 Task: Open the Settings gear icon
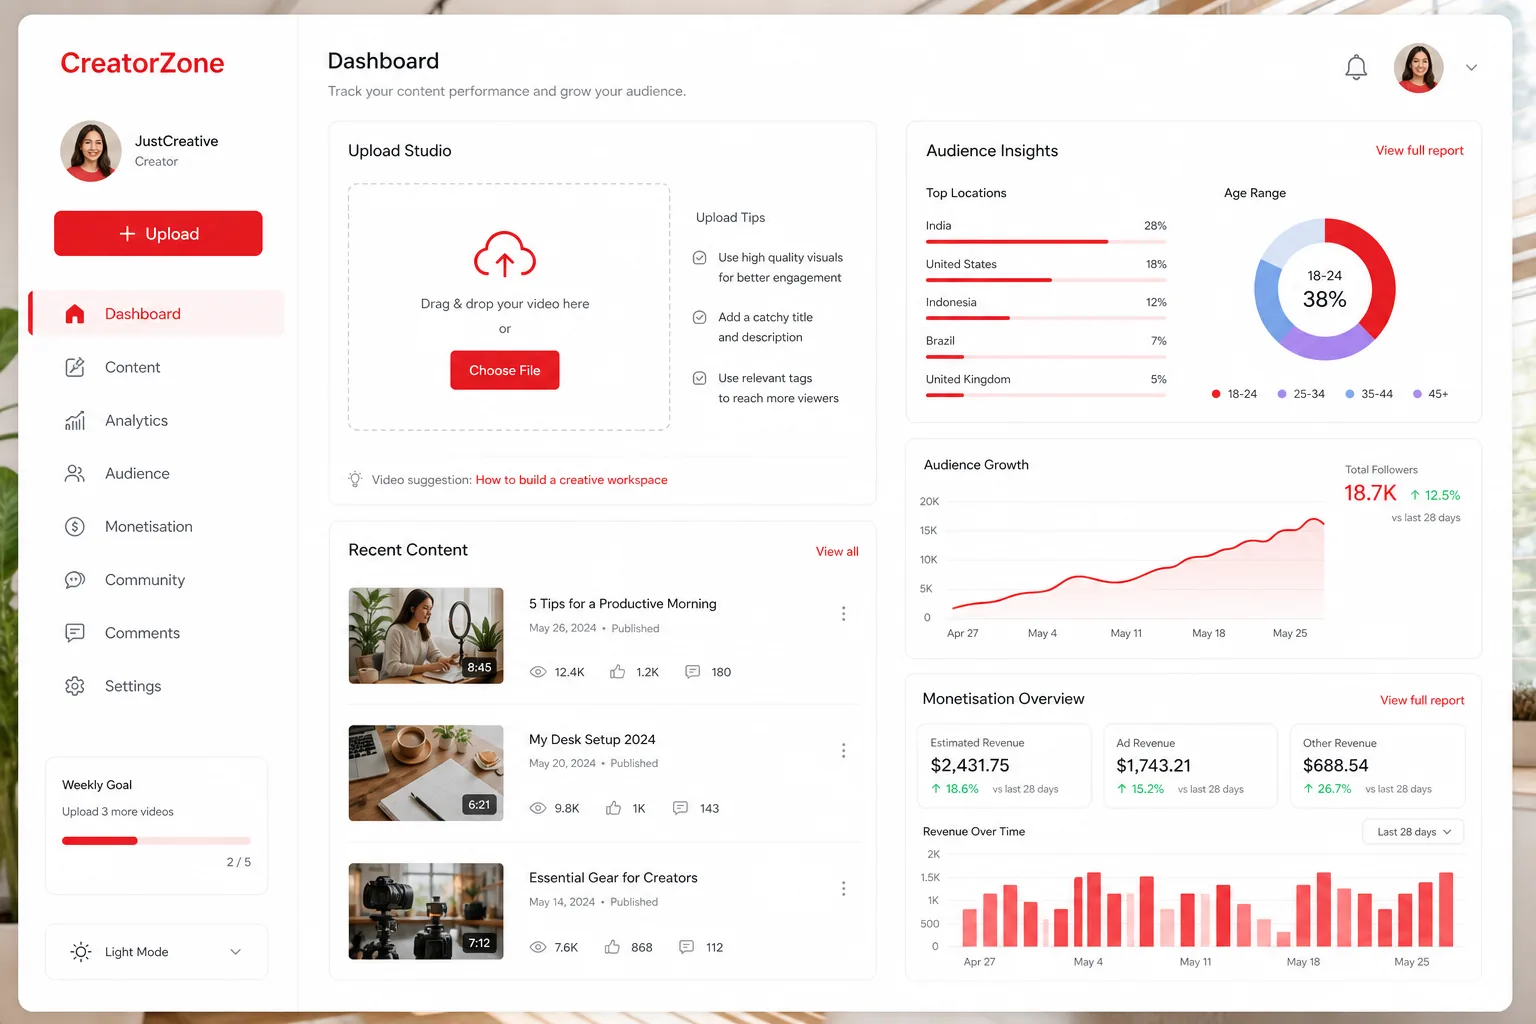[x=75, y=686]
